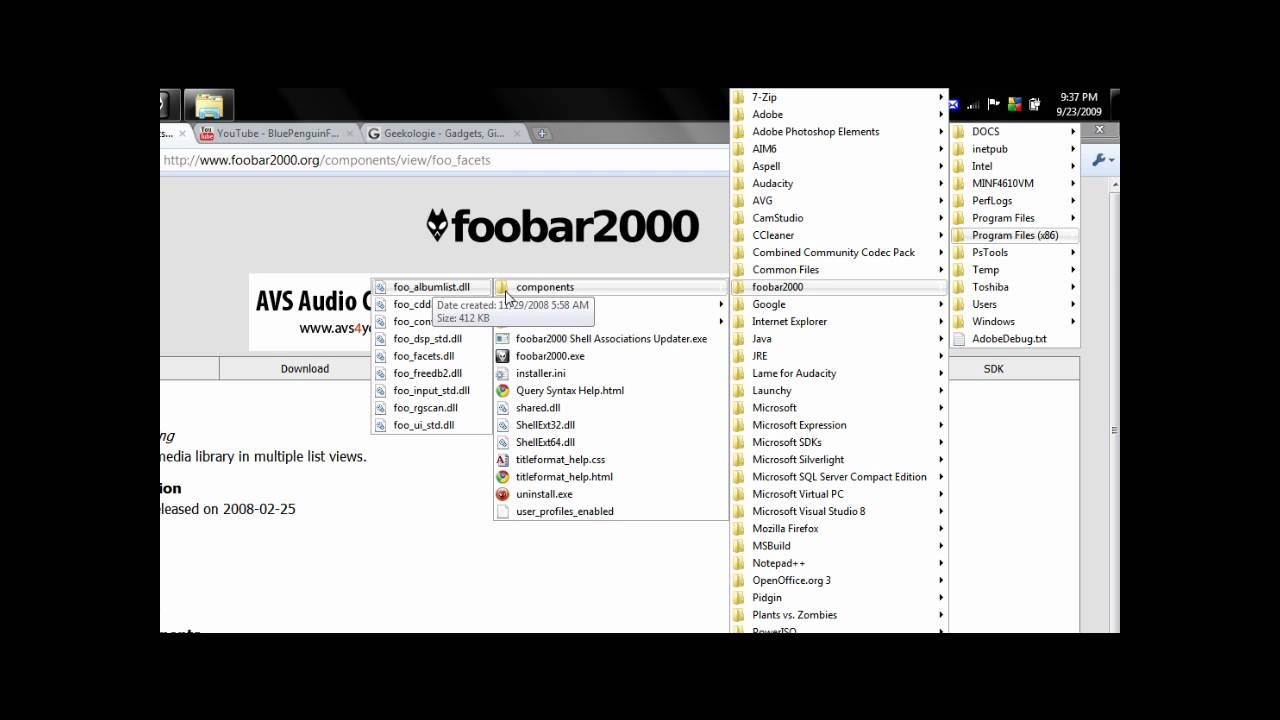Viewport: 1280px width, 720px height.
Task: Switch to the Geekologie - Gadgets tab
Action: coord(446,133)
